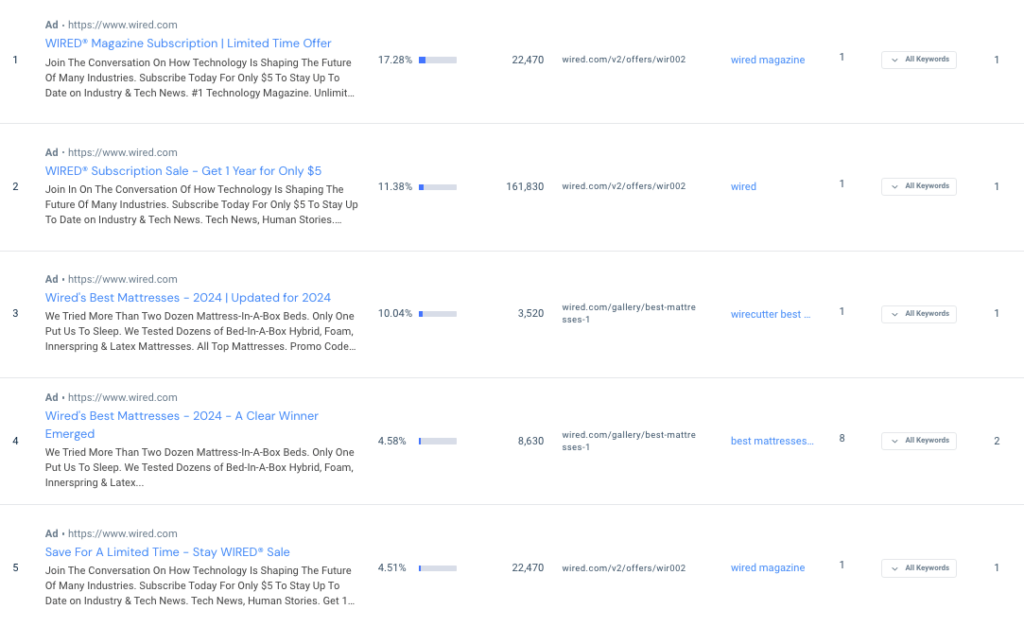Screen dimensions: 1024x627
Task: Click the 'wirecutter best ...' keyword link
Action: tap(770, 314)
